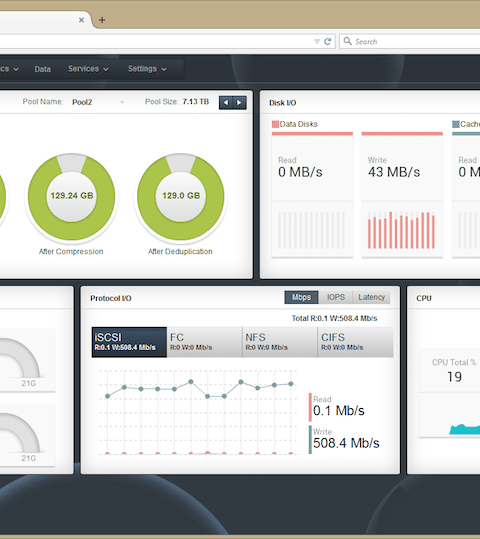Click the CPU Total % value 19

454,377
